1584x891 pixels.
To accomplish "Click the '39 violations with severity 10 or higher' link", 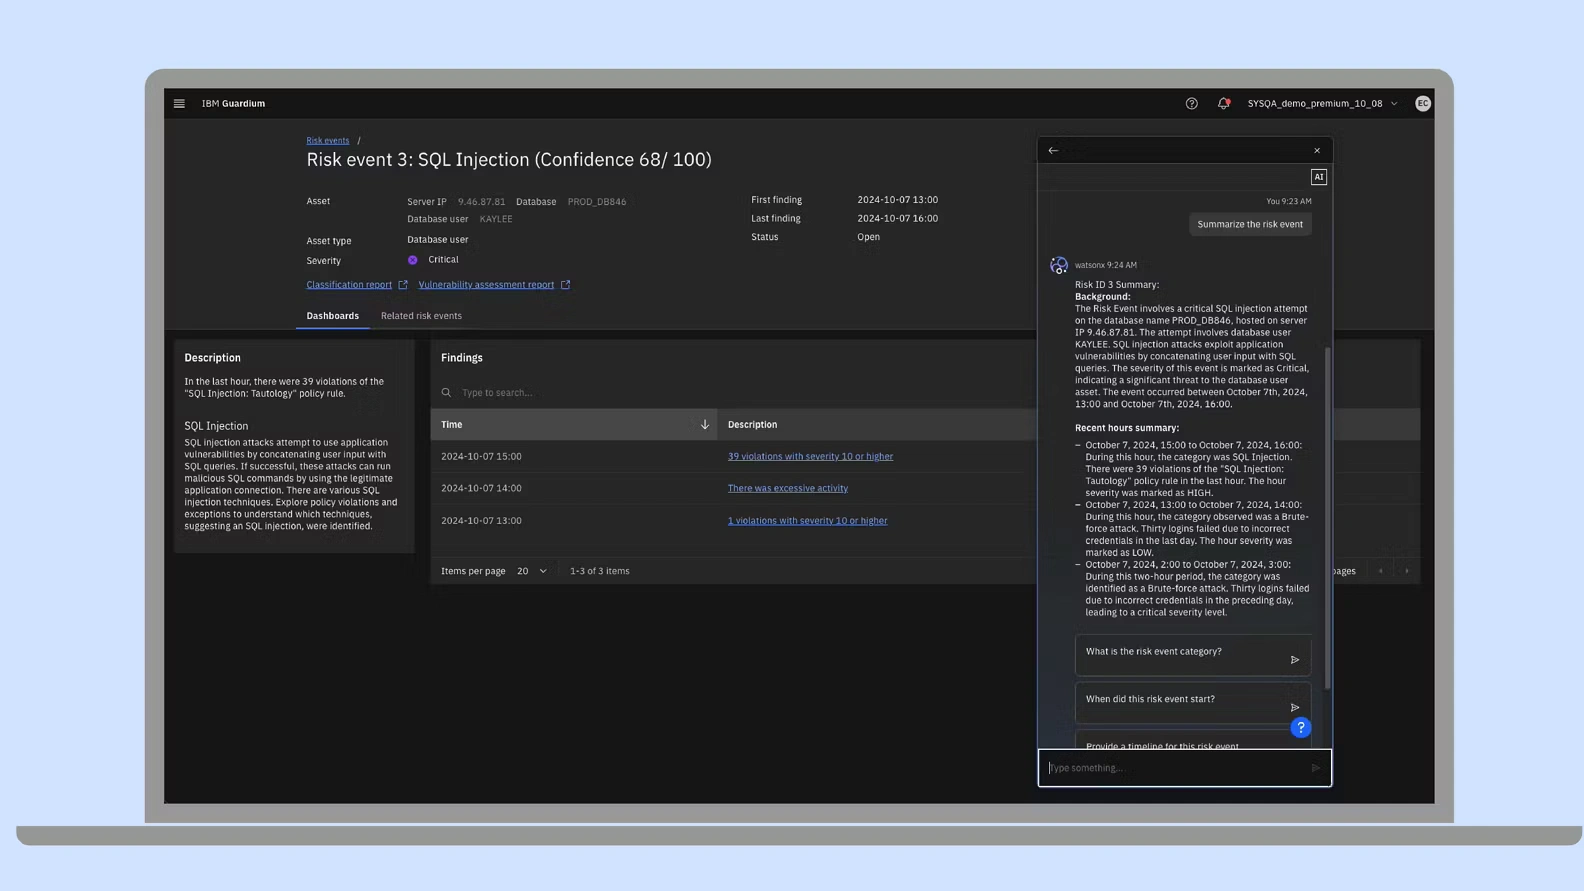I will point(810,457).
